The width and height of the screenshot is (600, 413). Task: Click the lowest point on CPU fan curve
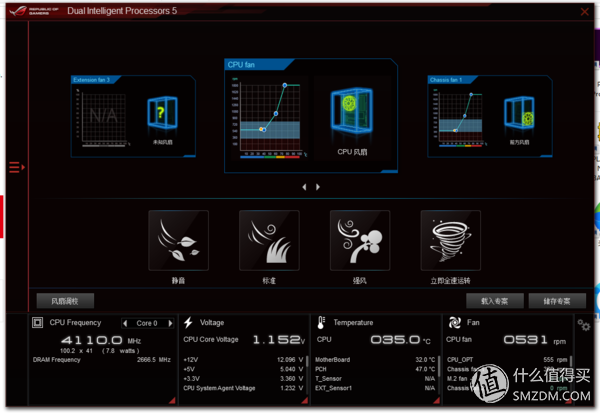tap(262, 129)
